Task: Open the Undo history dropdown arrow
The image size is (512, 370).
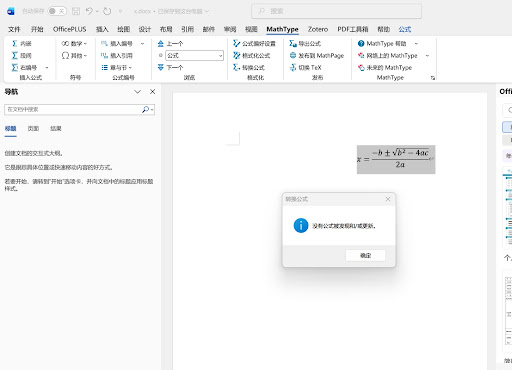Action: [97, 11]
